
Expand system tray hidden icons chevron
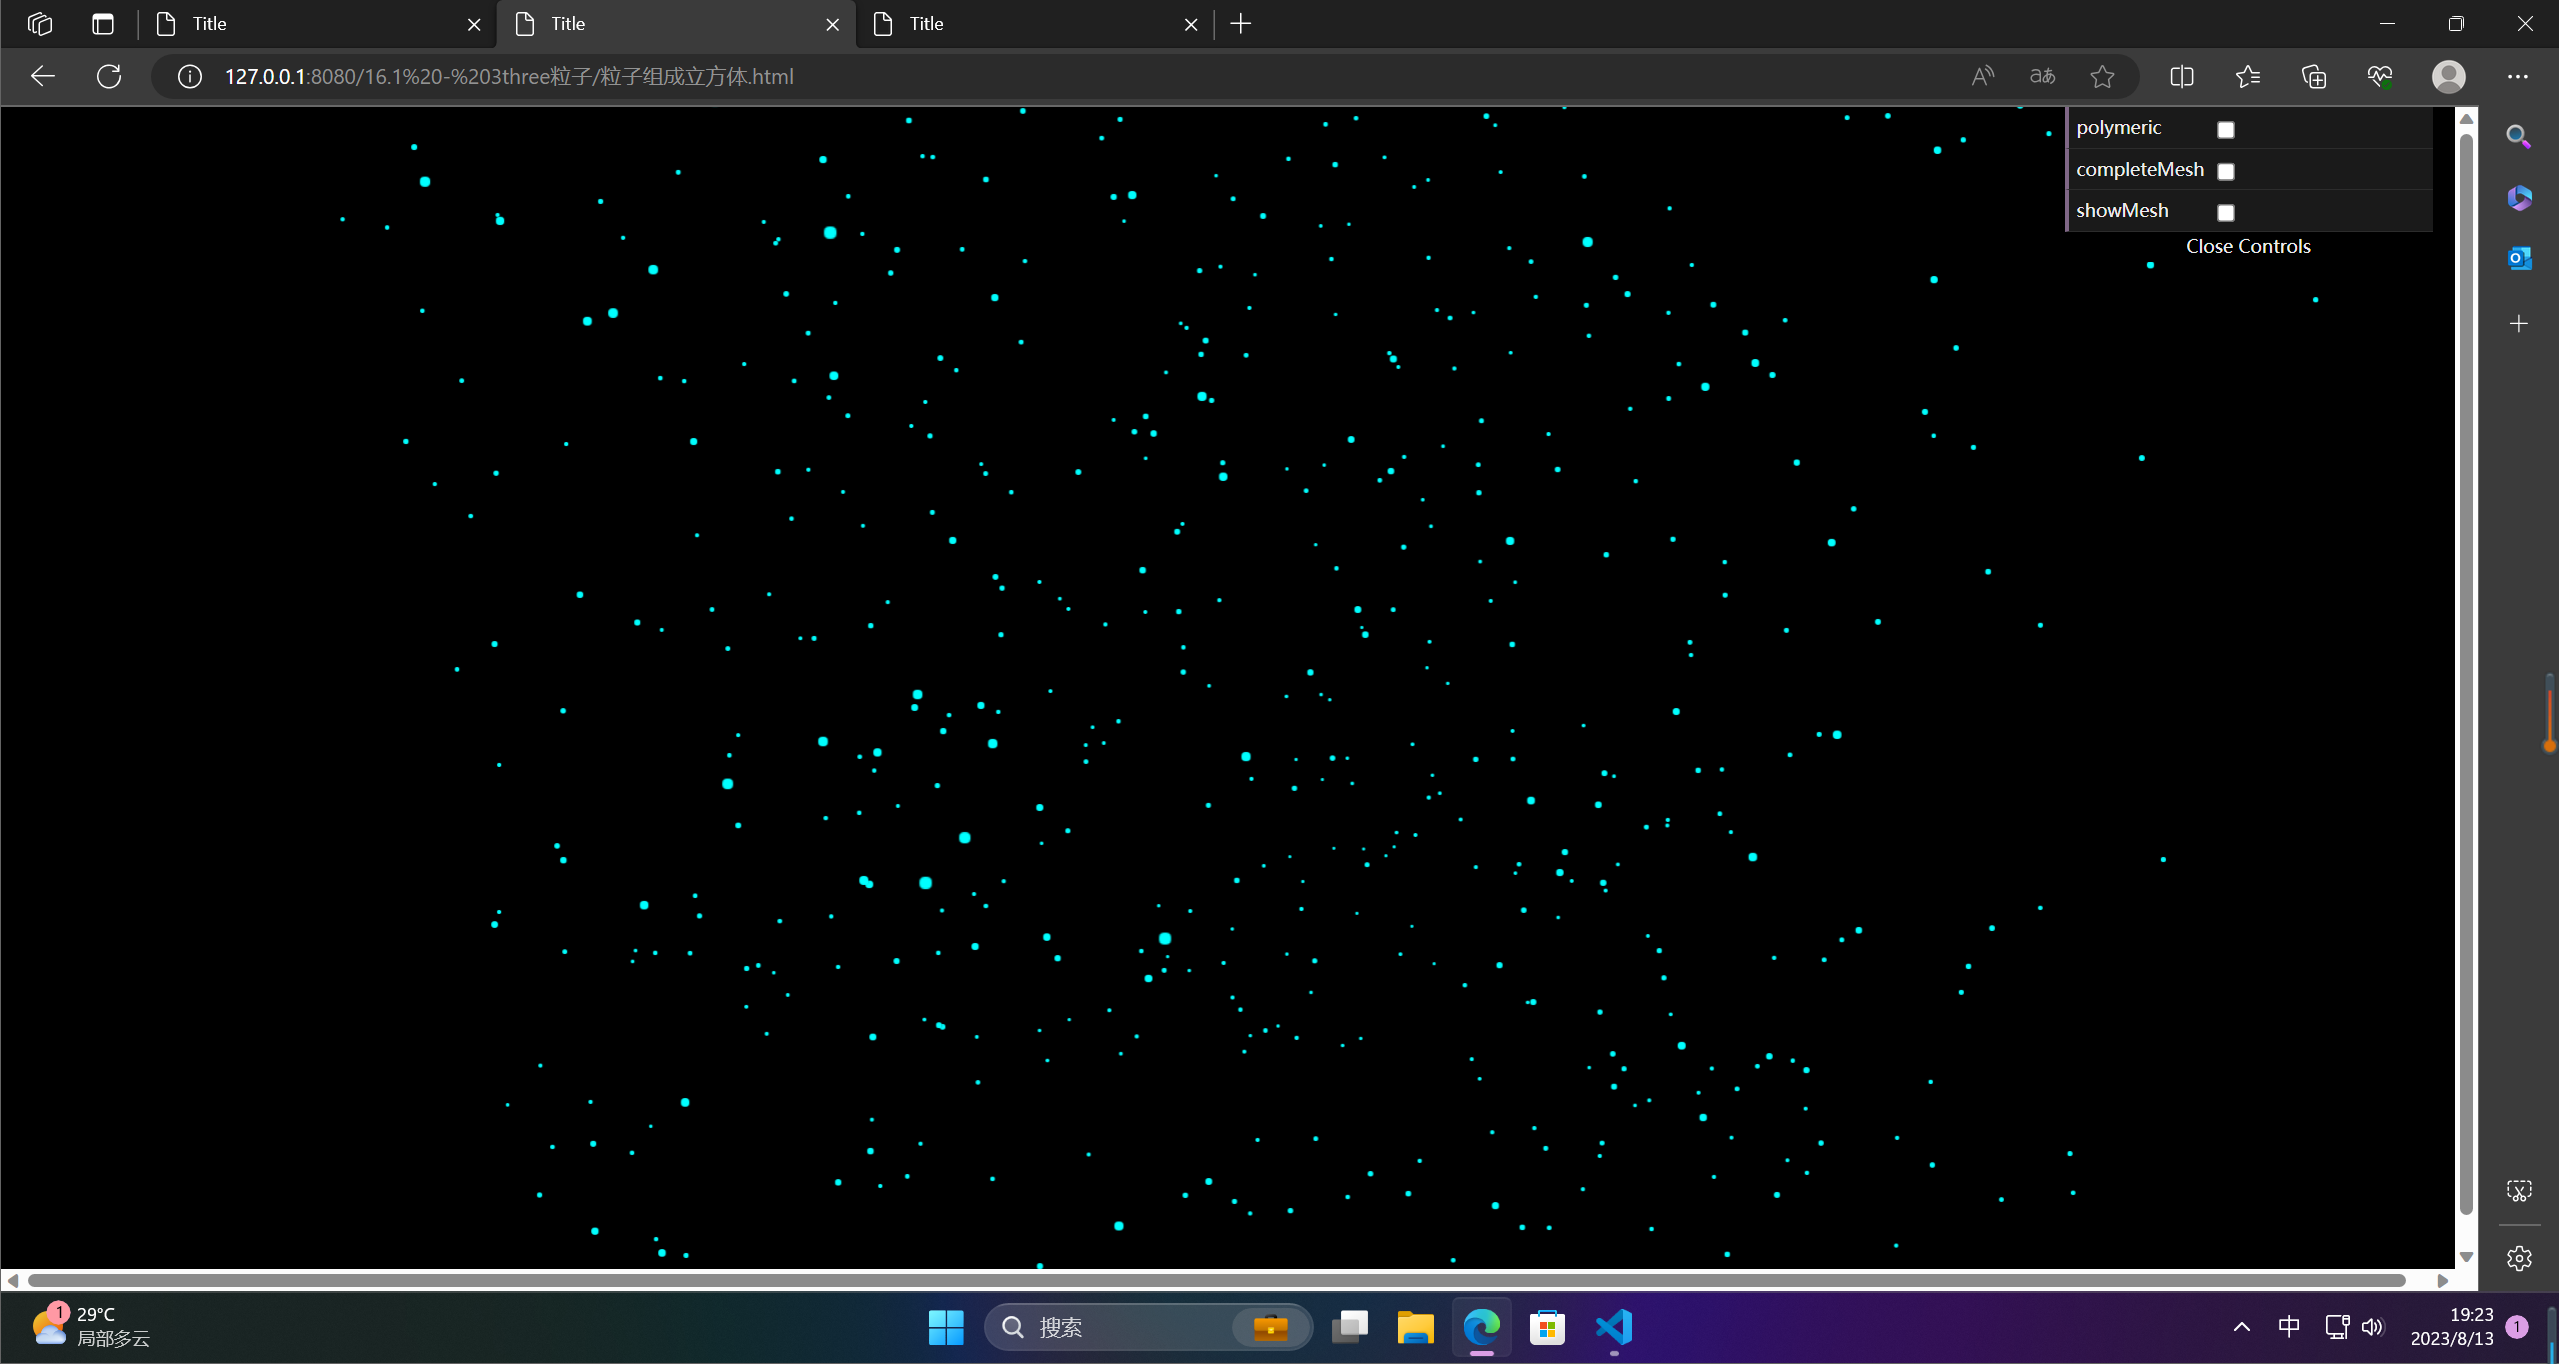pyautogui.click(x=2242, y=1327)
